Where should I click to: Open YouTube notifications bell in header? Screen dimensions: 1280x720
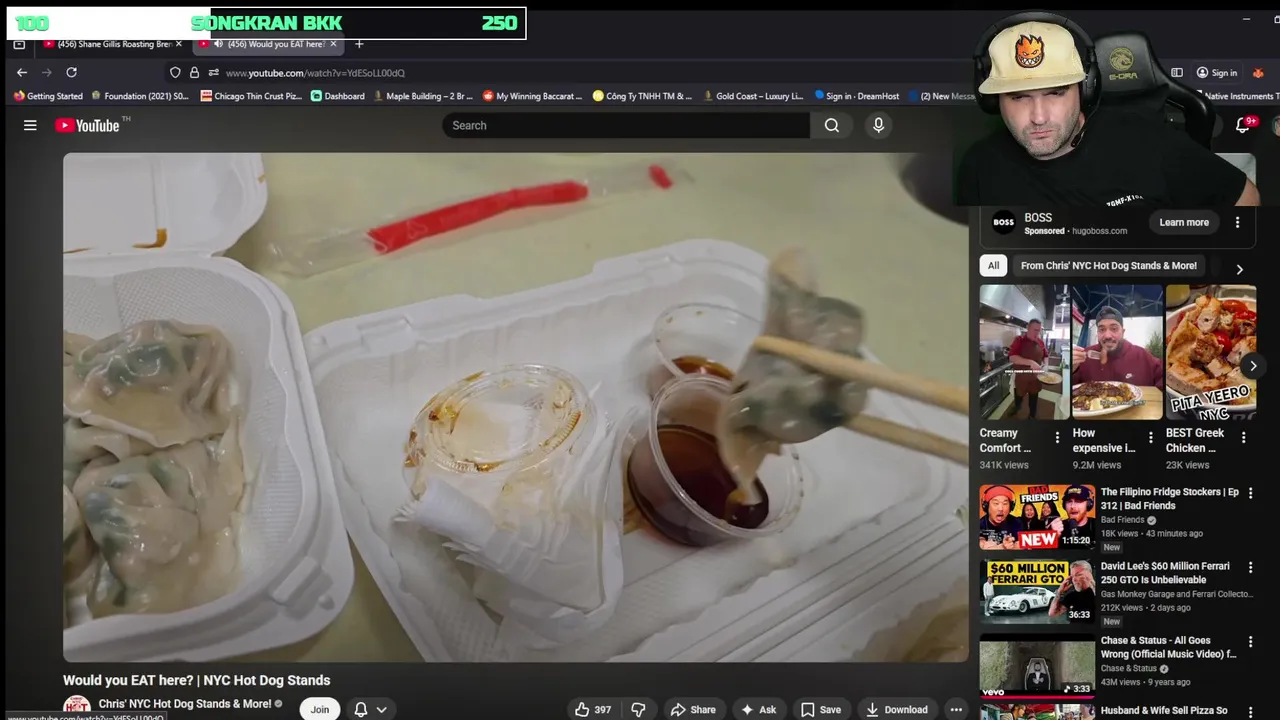pos(1242,125)
